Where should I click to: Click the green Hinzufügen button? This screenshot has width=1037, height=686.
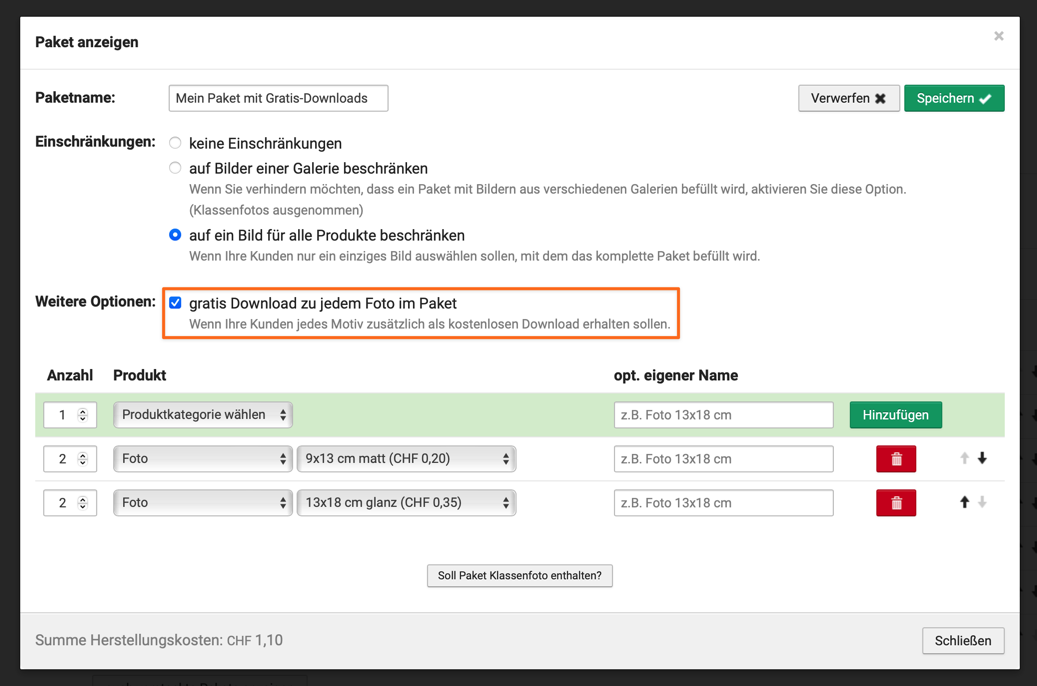(x=895, y=415)
